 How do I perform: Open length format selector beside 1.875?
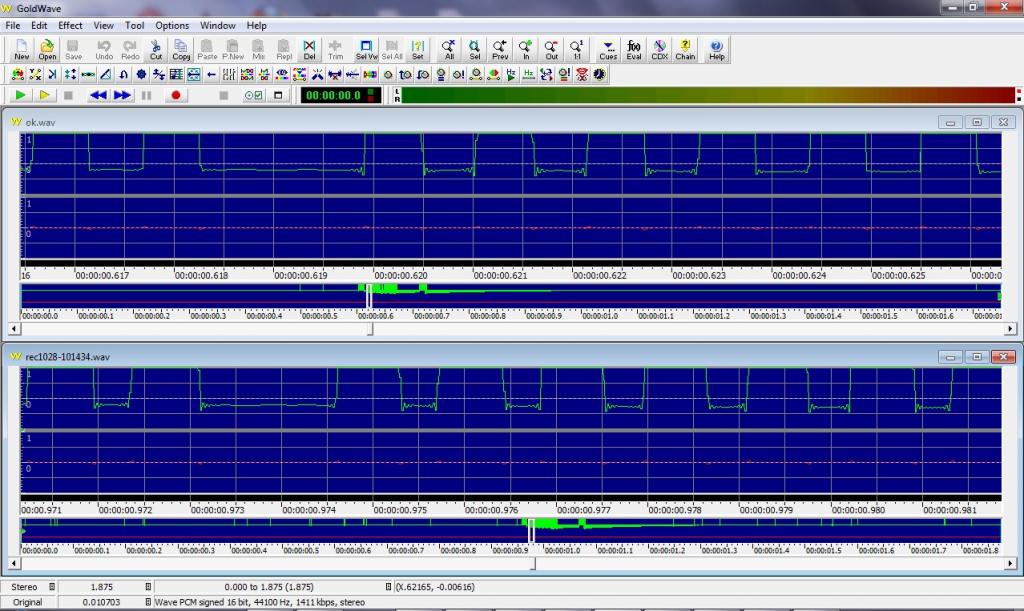click(148, 587)
